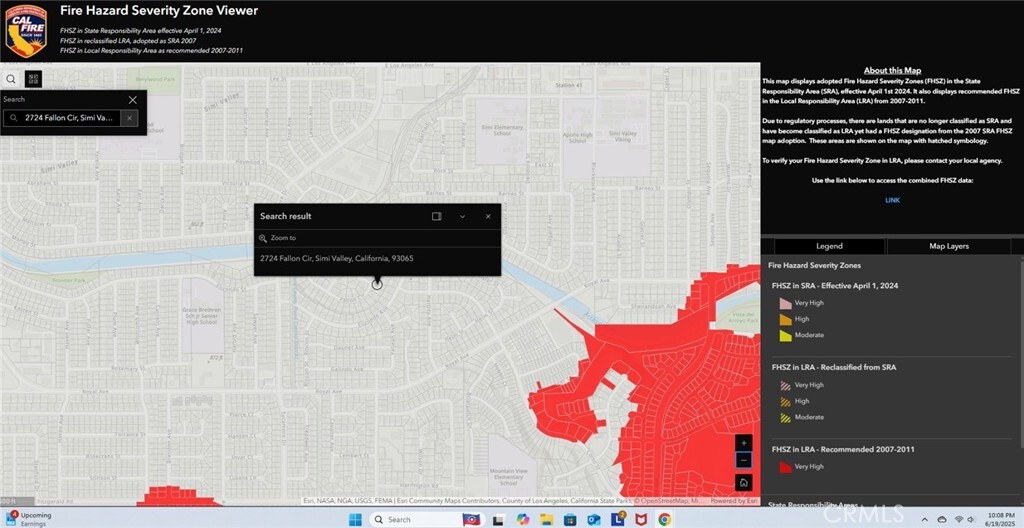The height and width of the screenshot is (528, 1024).
Task: Click the 2724 Fallon Cir address result text
Action: [336, 258]
